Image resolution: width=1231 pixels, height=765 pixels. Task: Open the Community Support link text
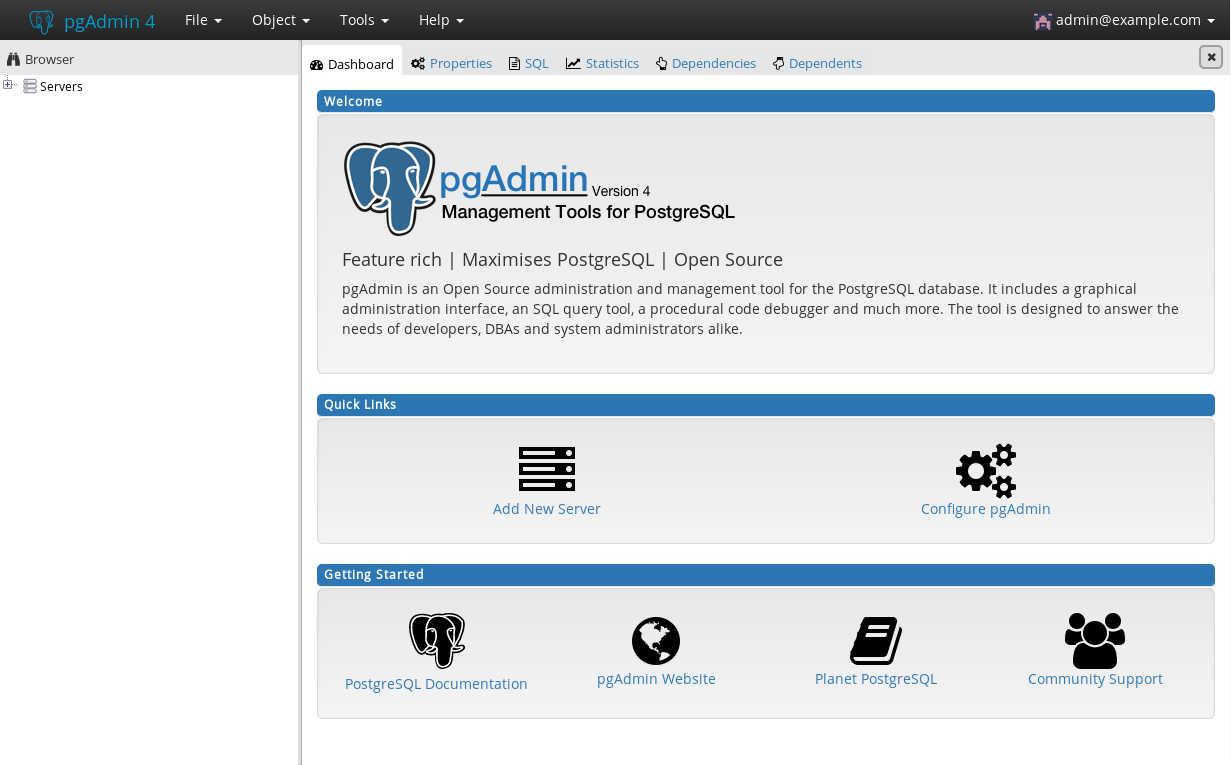tap(1095, 679)
